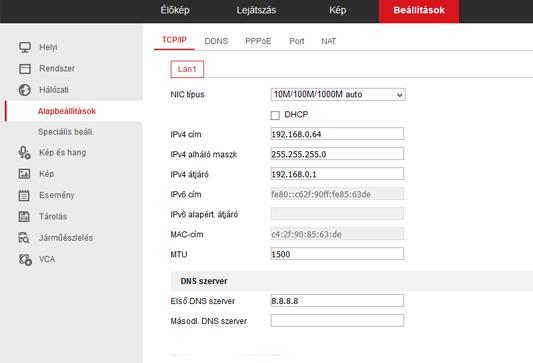533x363 pixels.
Task: Click the MTU input field
Action: click(337, 254)
